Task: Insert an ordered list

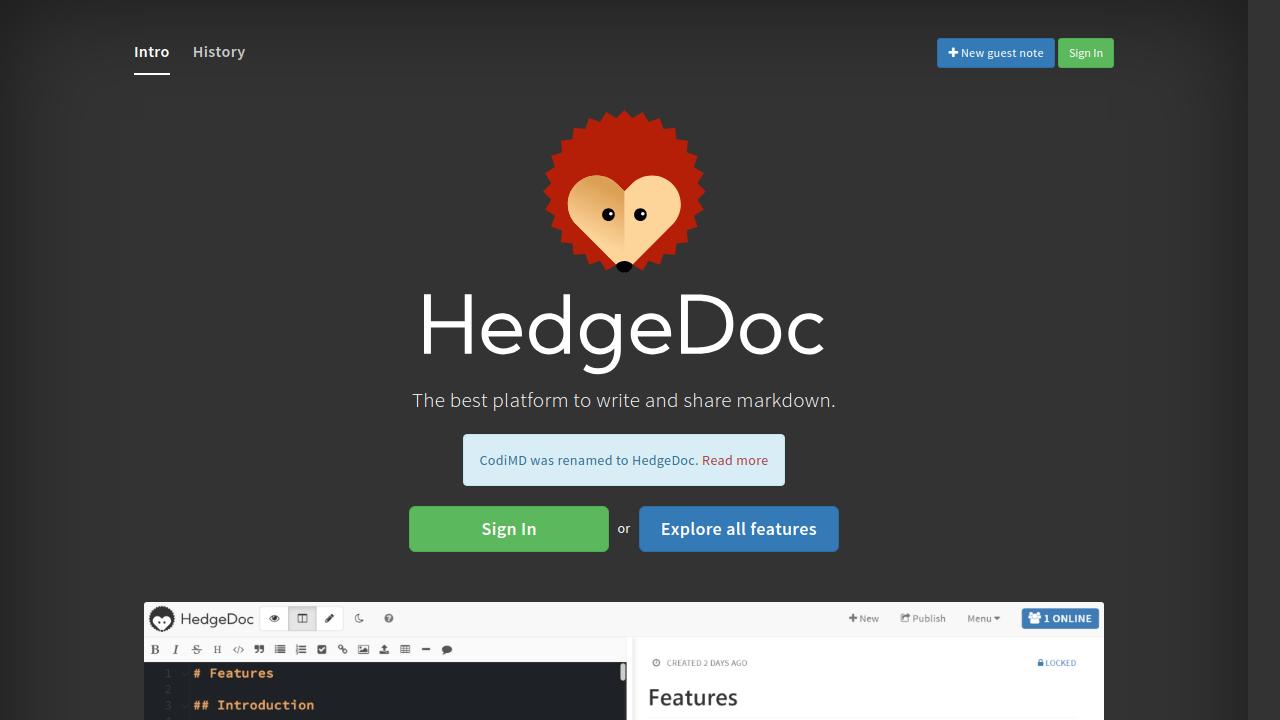Action: click(301, 649)
